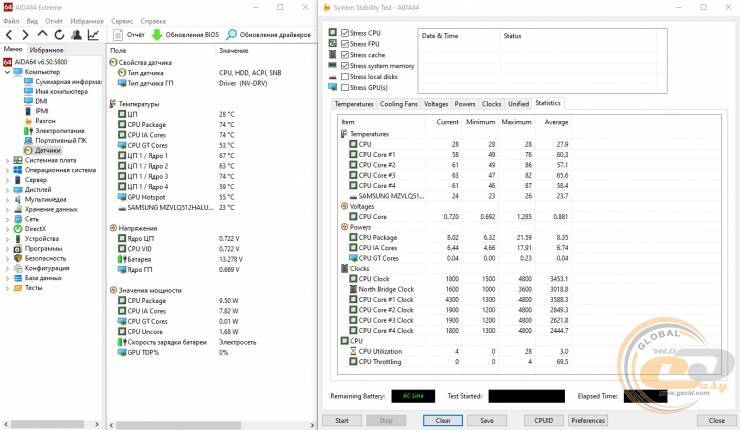Expand the Системная плата tree node
This screenshot has height=430, width=740.
point(7,160)
